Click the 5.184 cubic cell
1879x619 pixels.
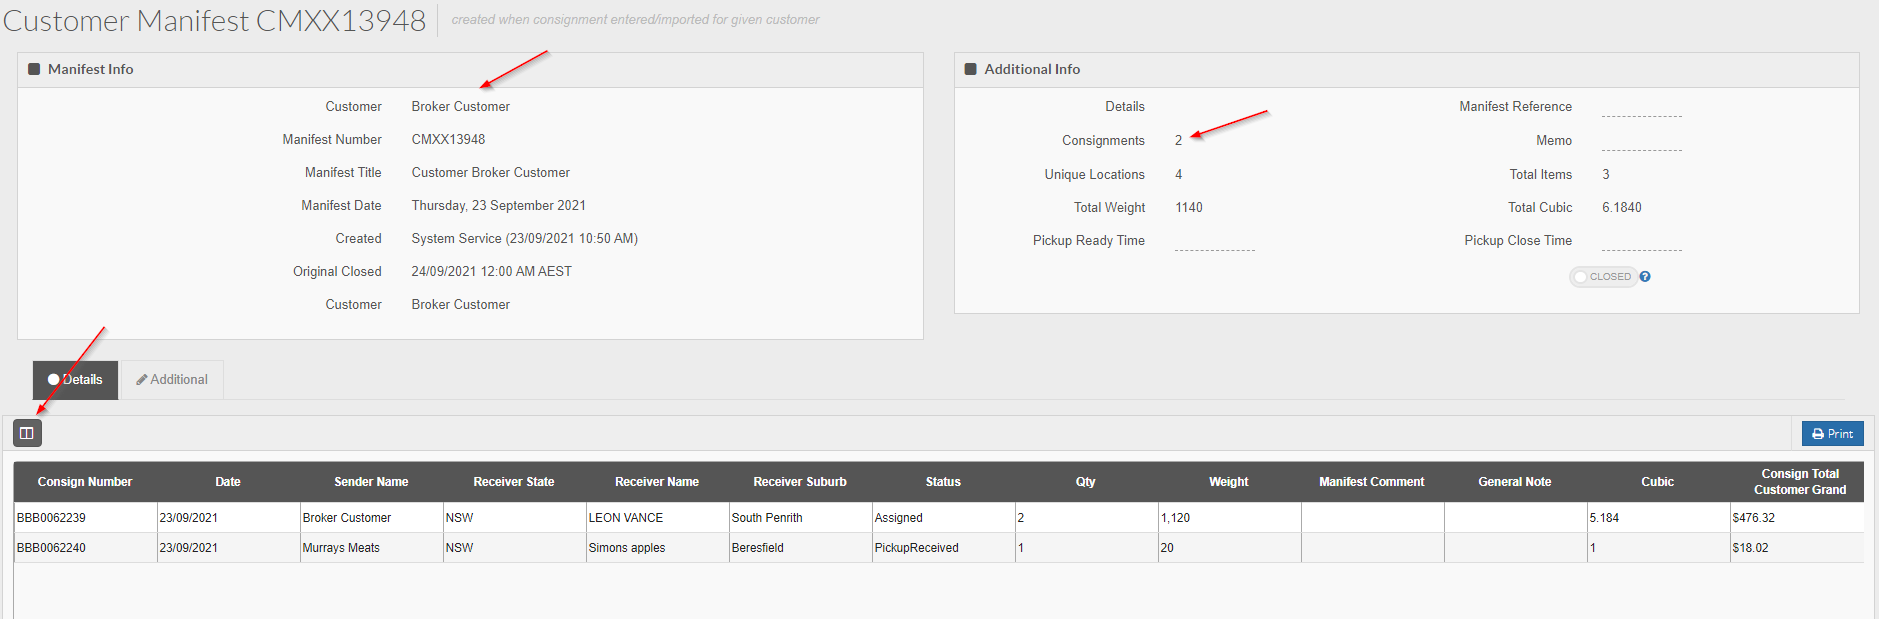tap(1658, 518)
